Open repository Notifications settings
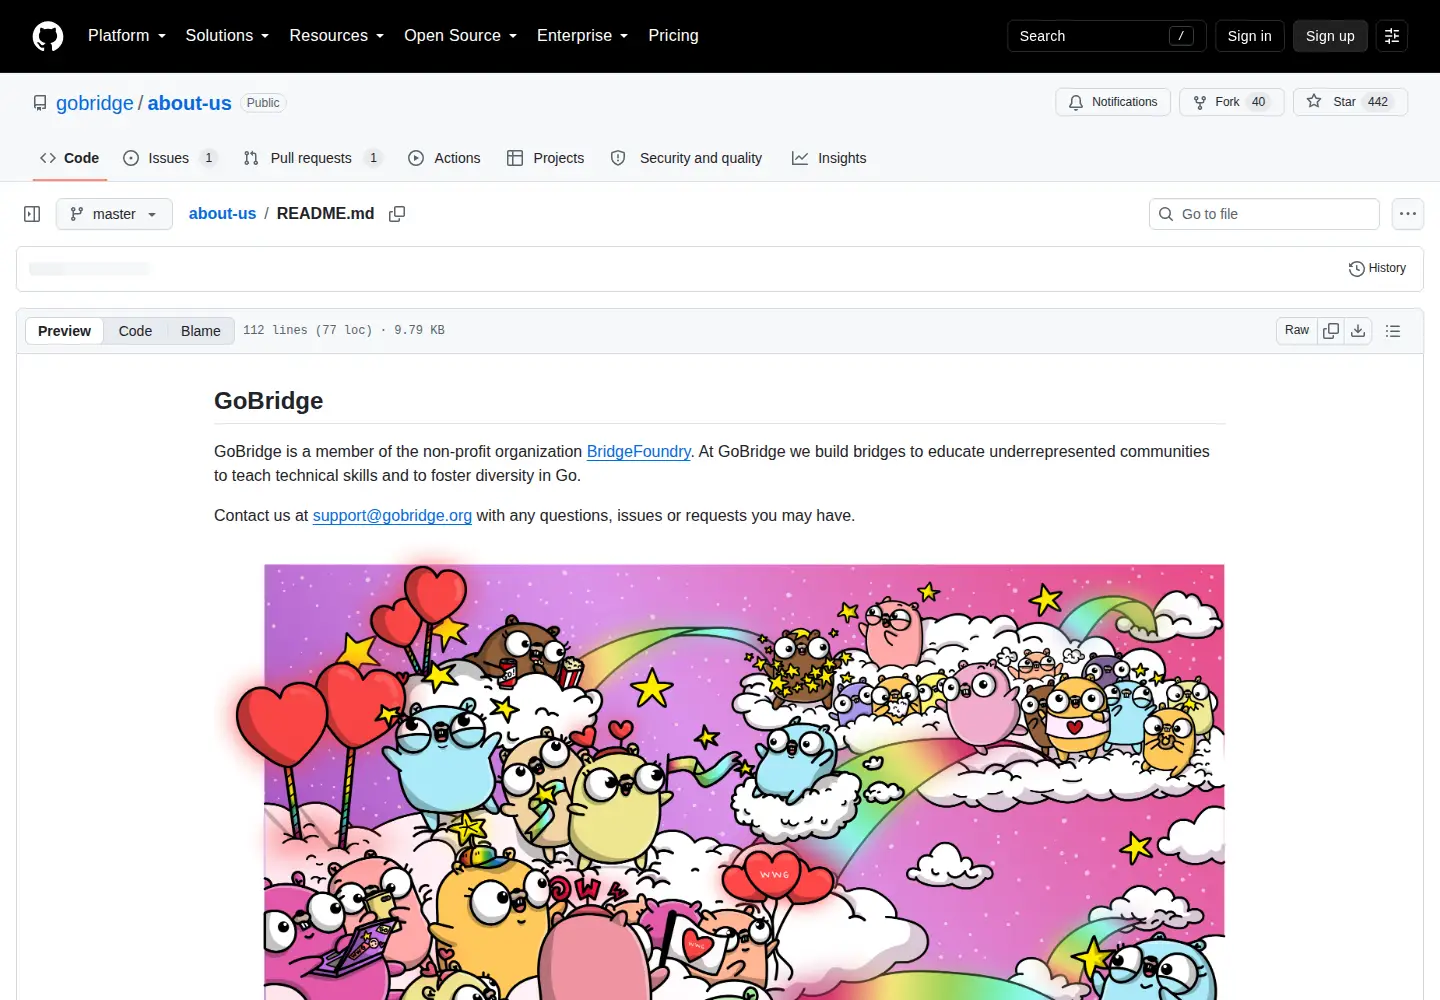 pos(1113,102)
